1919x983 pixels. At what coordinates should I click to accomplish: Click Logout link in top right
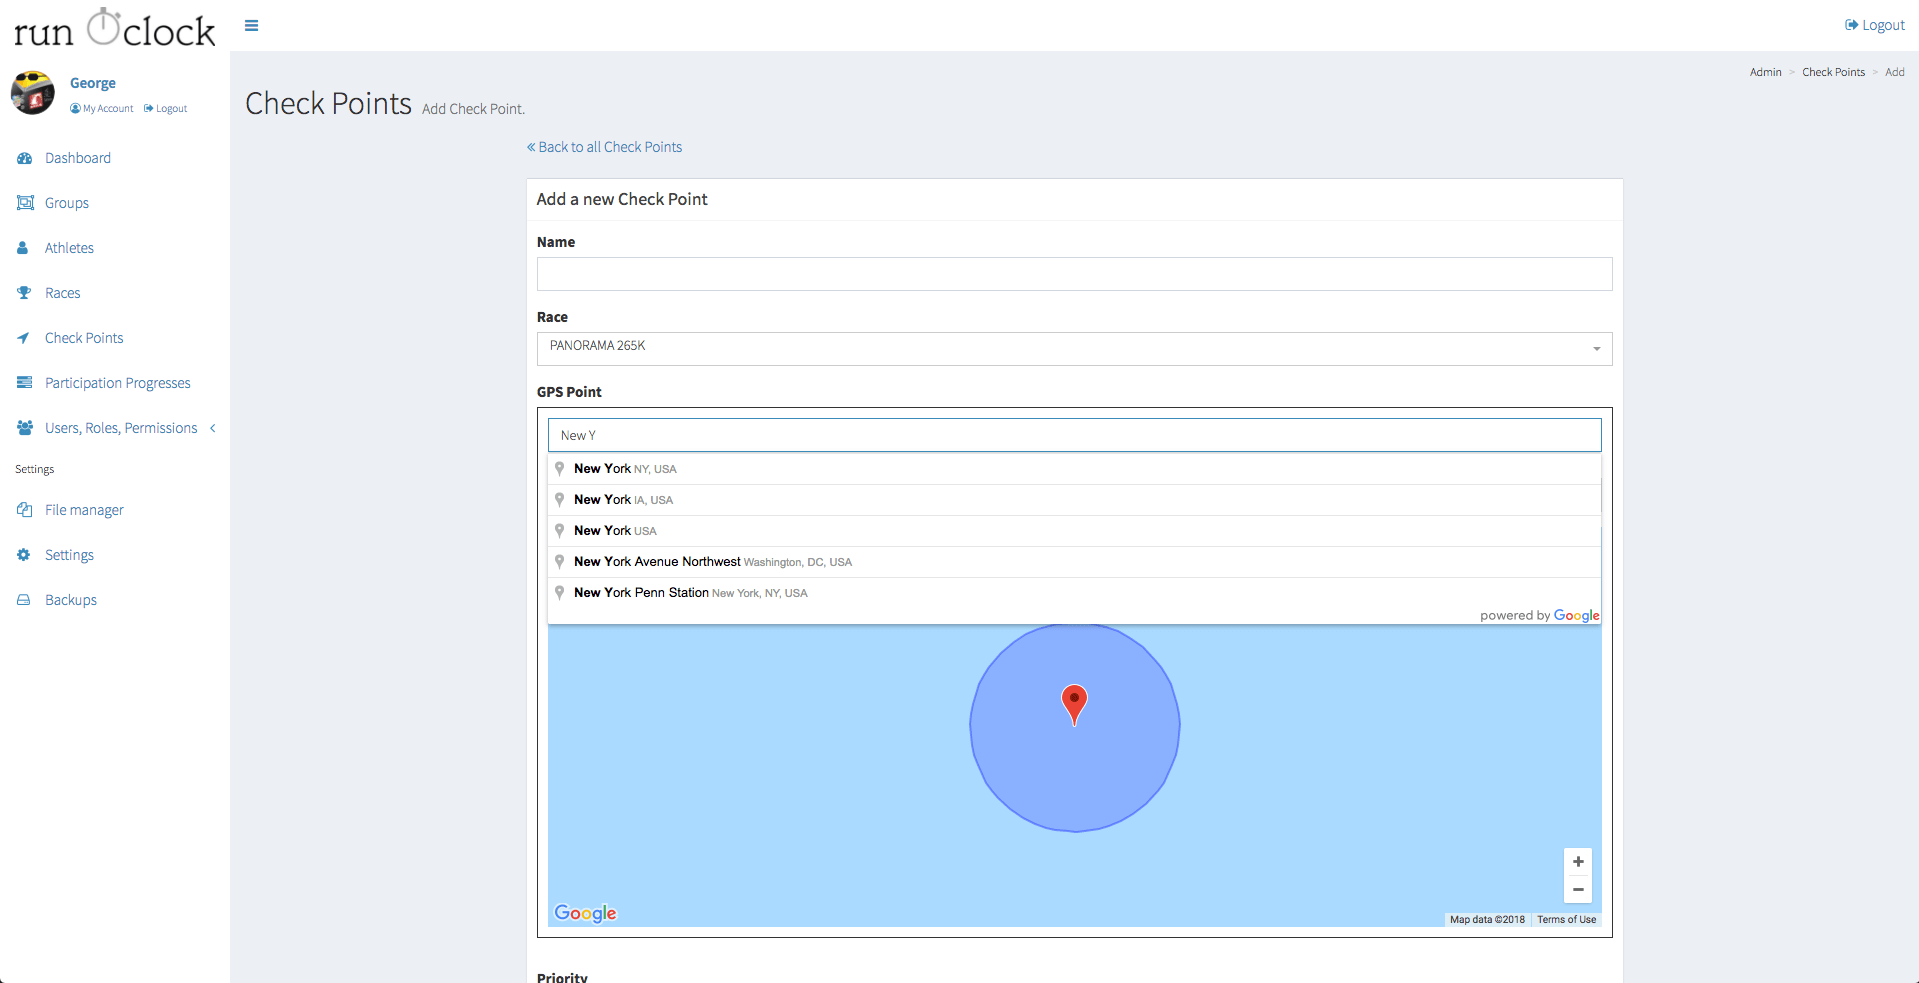click(x=1875, y=25)
